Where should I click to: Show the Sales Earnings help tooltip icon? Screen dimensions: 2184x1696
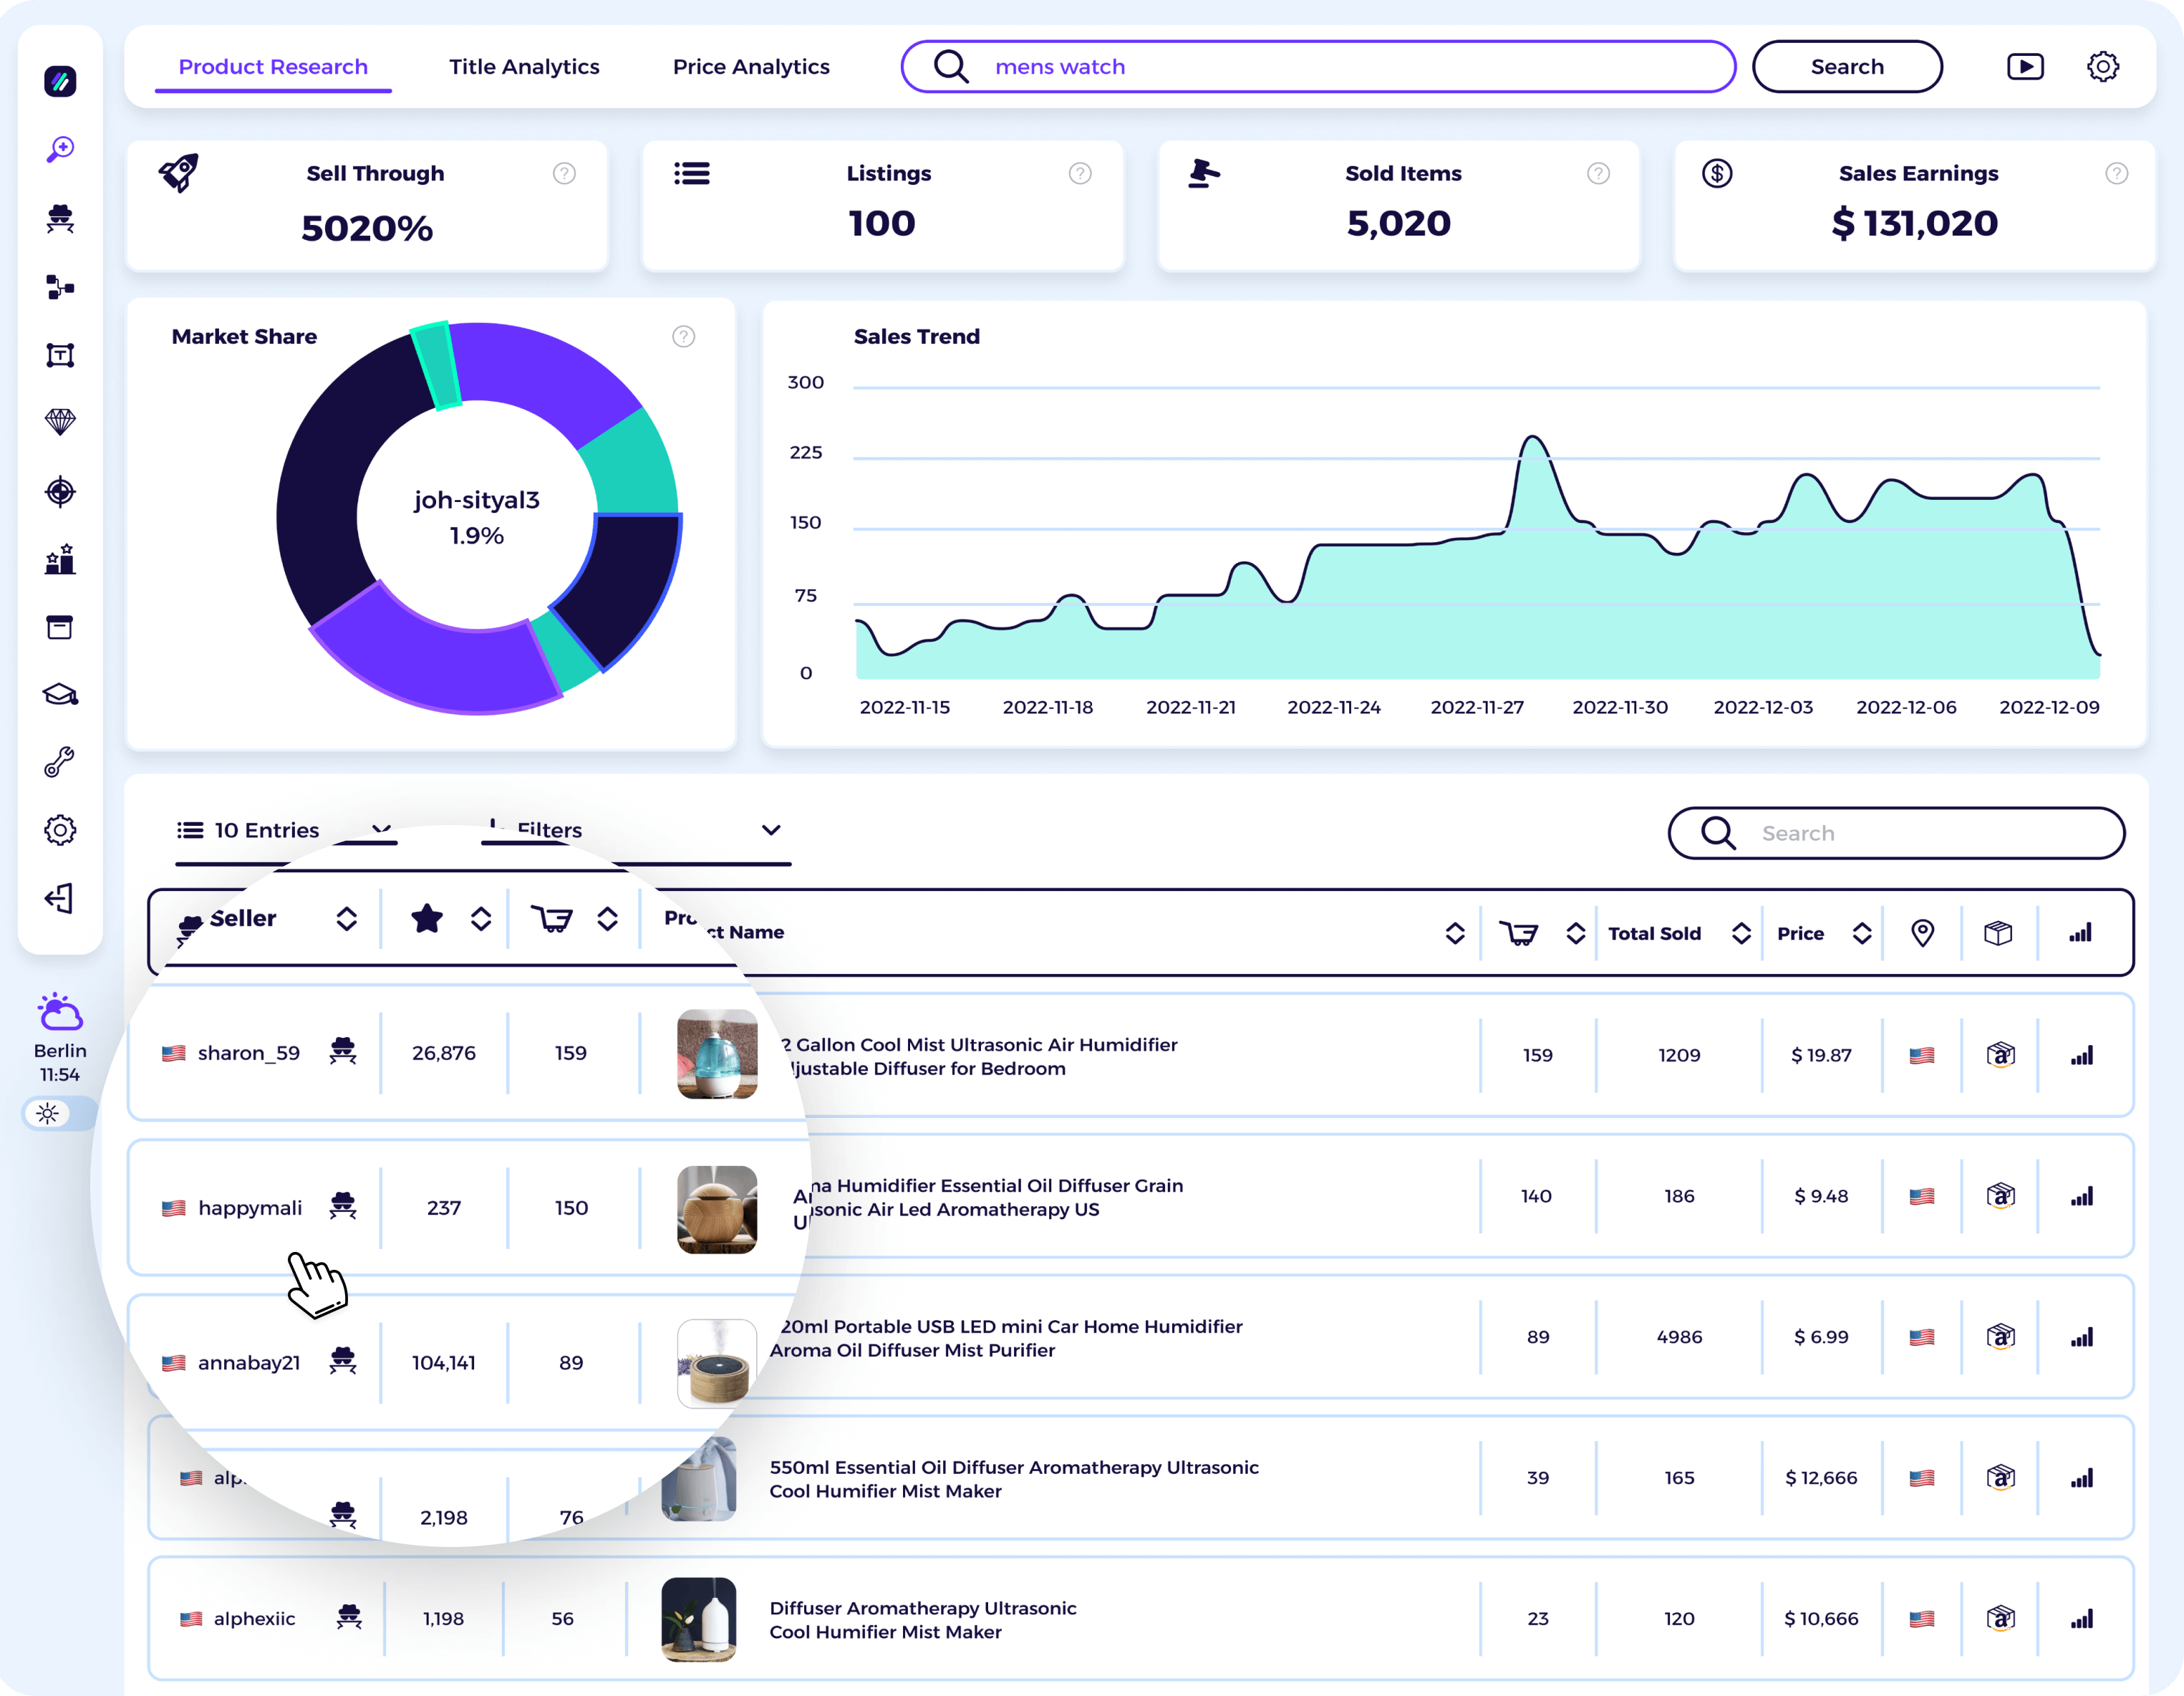point(2116,174)
